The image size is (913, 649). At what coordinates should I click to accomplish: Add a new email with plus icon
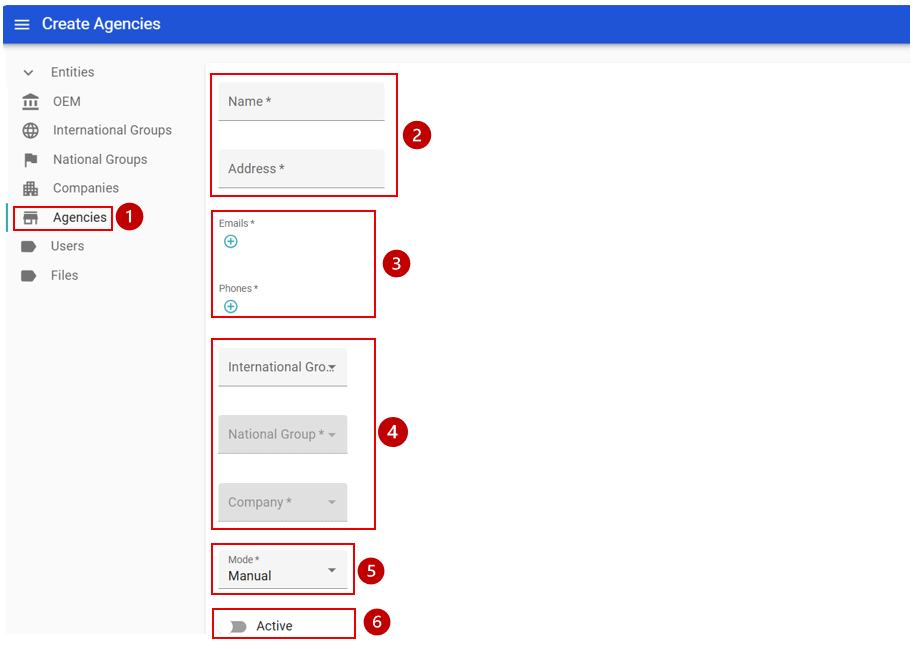[231, 242]
